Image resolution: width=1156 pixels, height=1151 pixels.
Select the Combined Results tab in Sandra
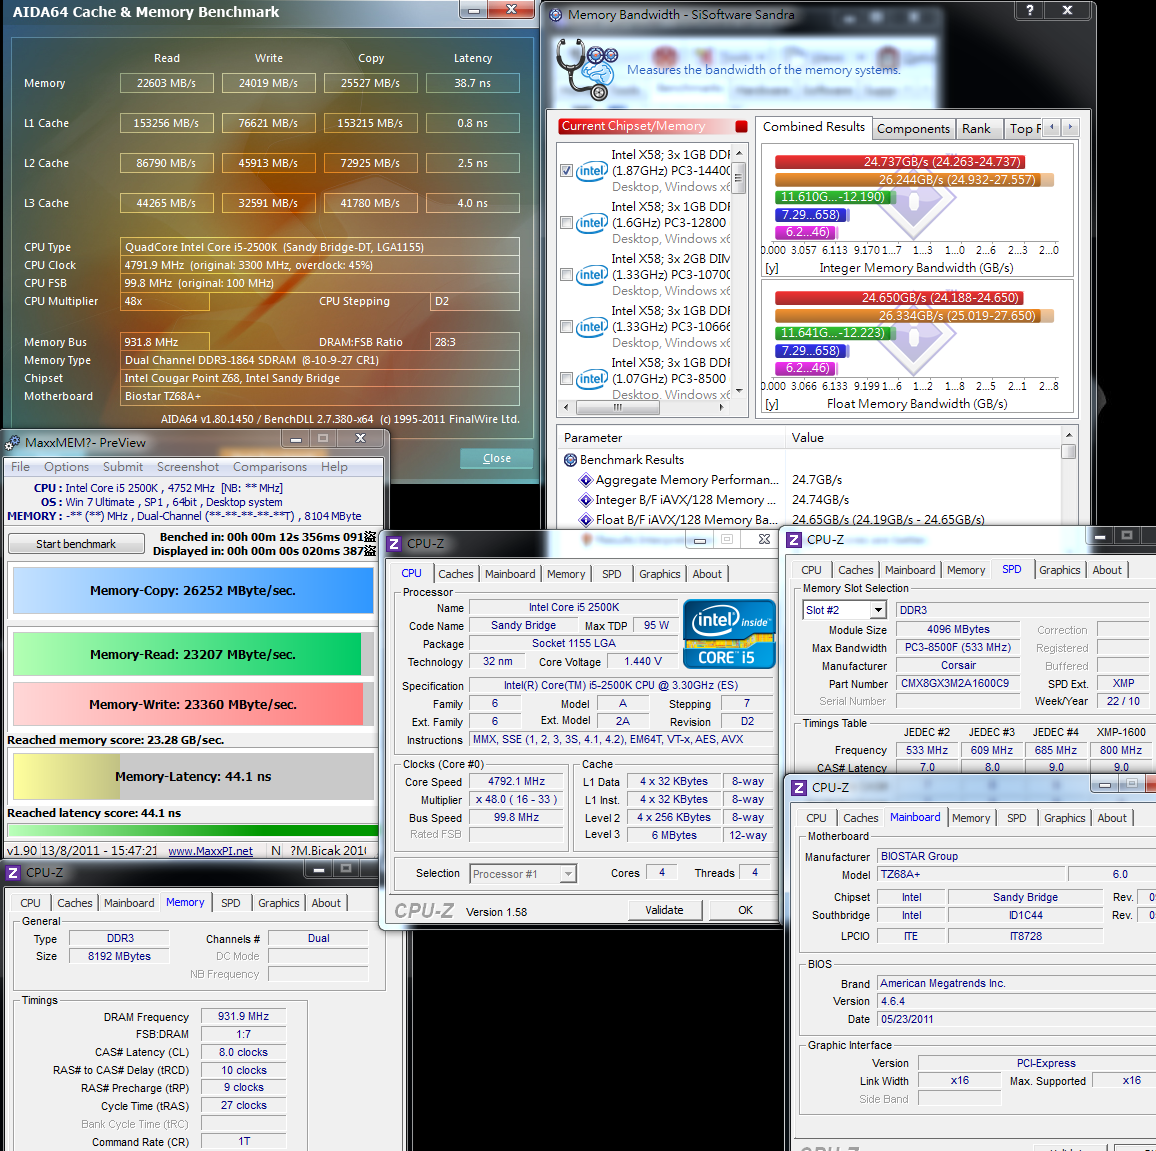pyautogui.click(x=814, y=127)
